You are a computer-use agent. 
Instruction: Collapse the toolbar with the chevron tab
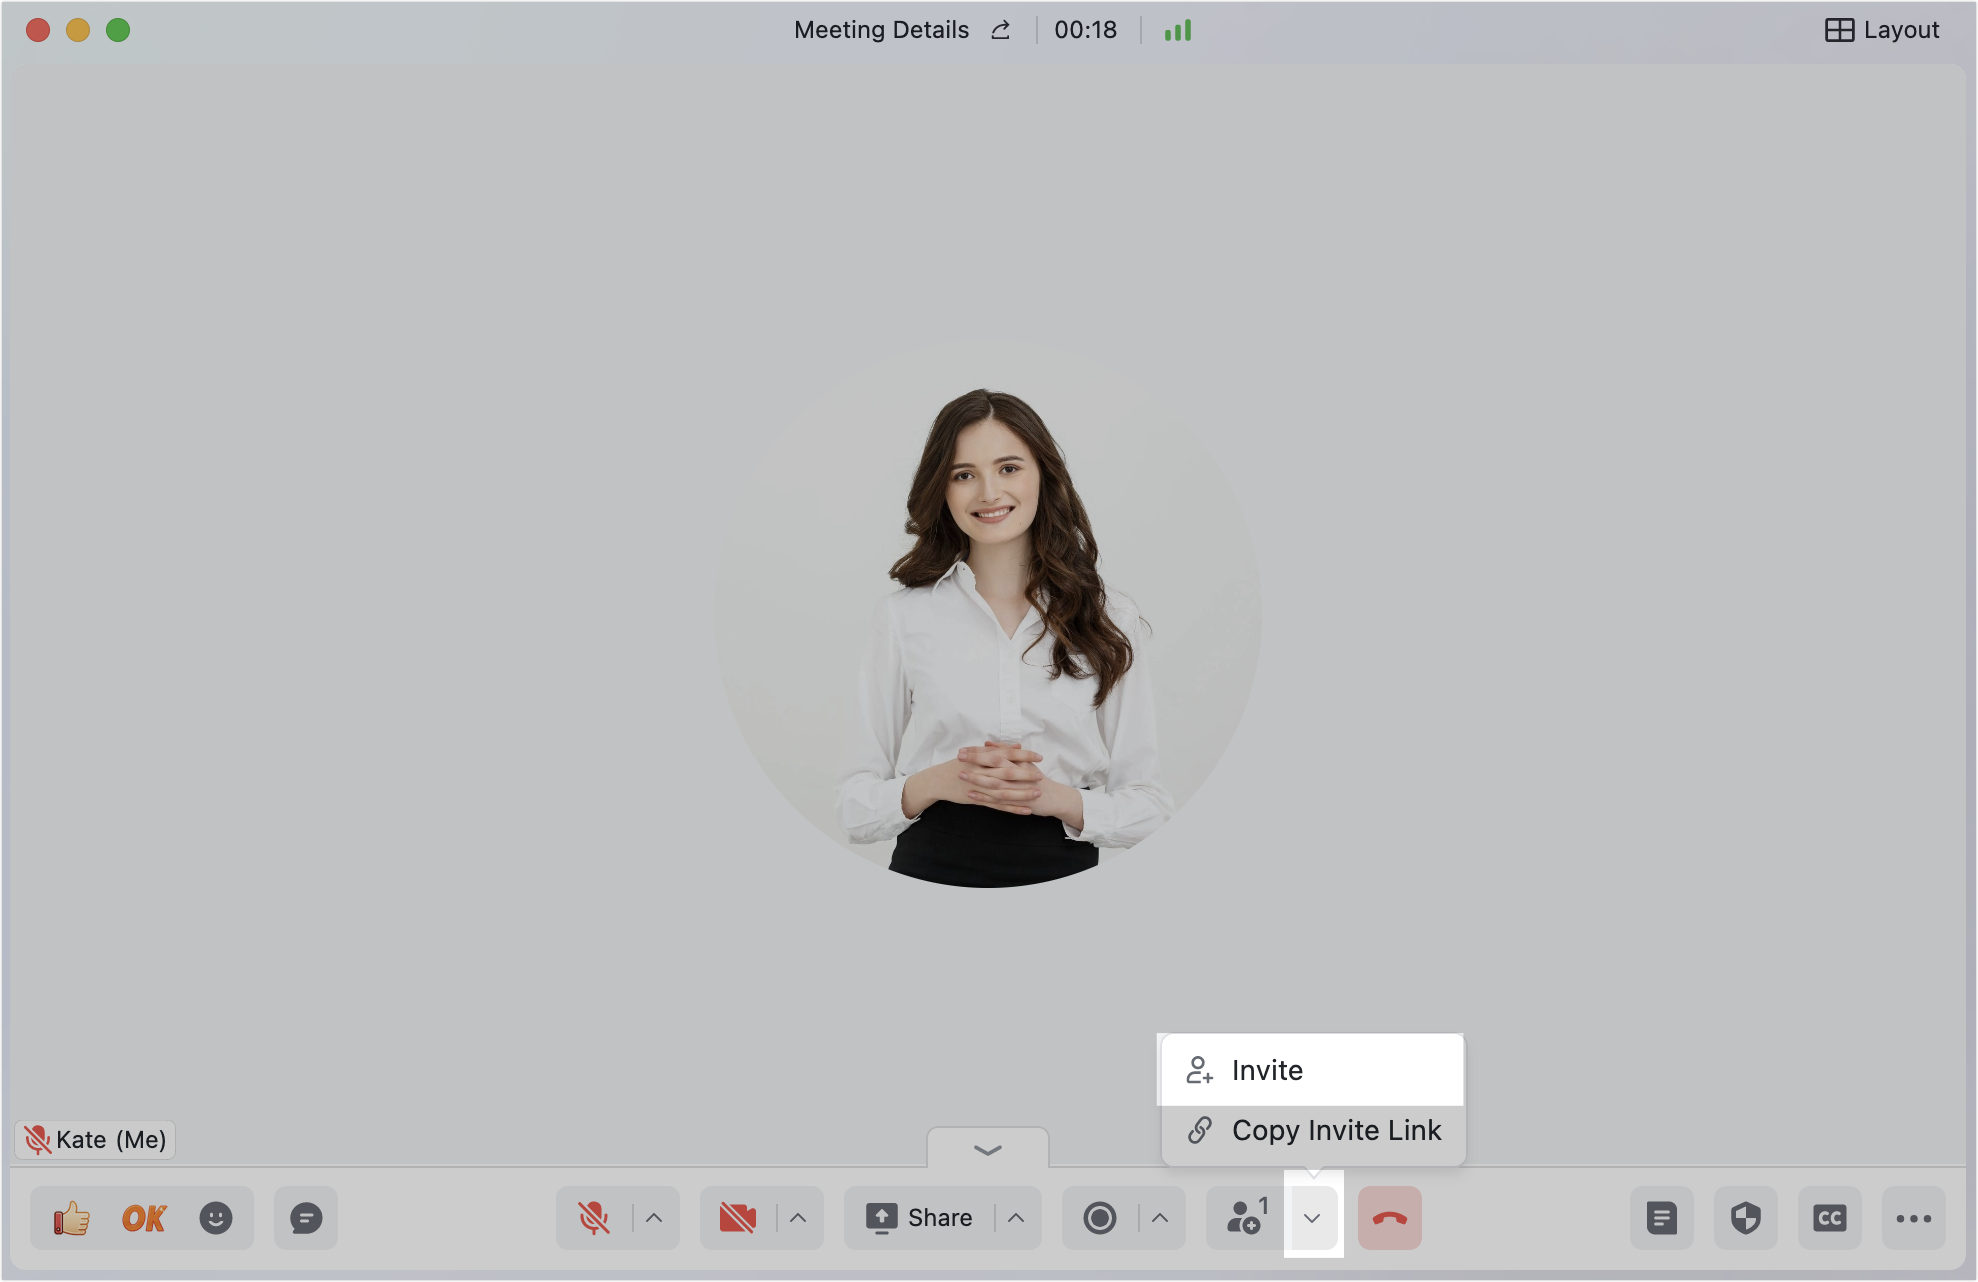point(988,1149)
